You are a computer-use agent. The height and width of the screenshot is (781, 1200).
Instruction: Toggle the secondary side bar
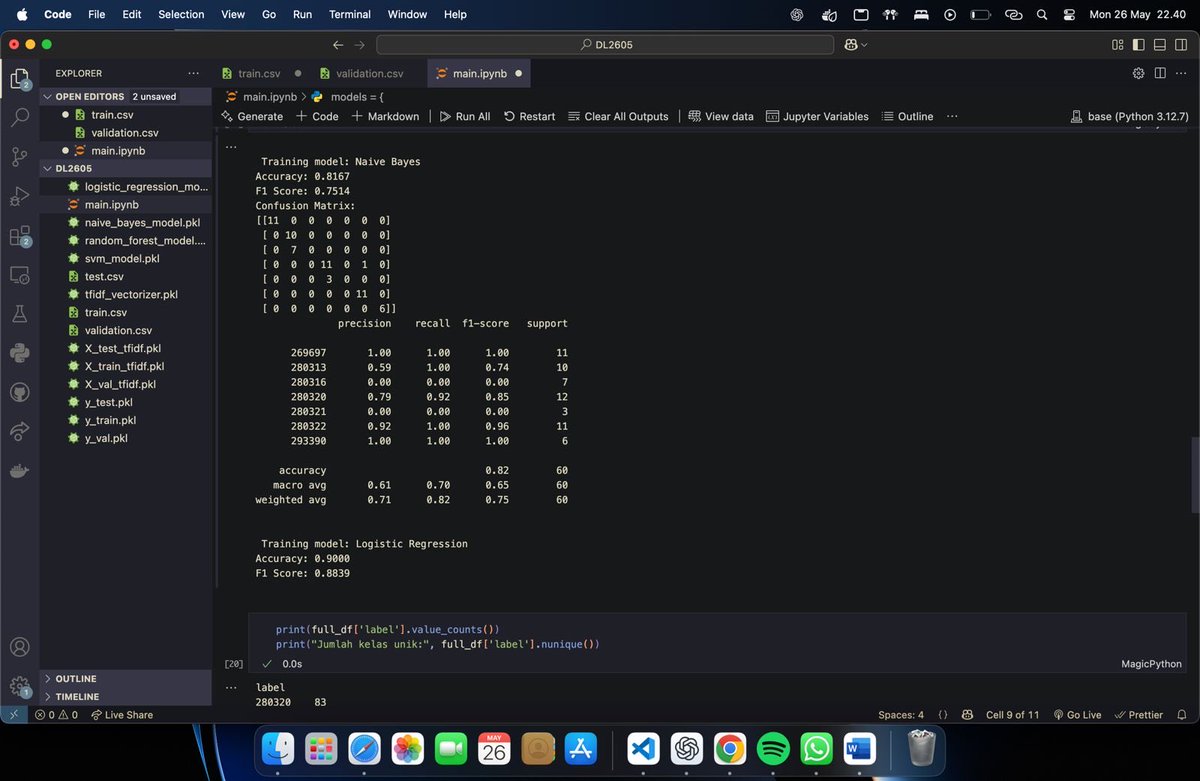pyautogui.click(x=1181, y=45)
